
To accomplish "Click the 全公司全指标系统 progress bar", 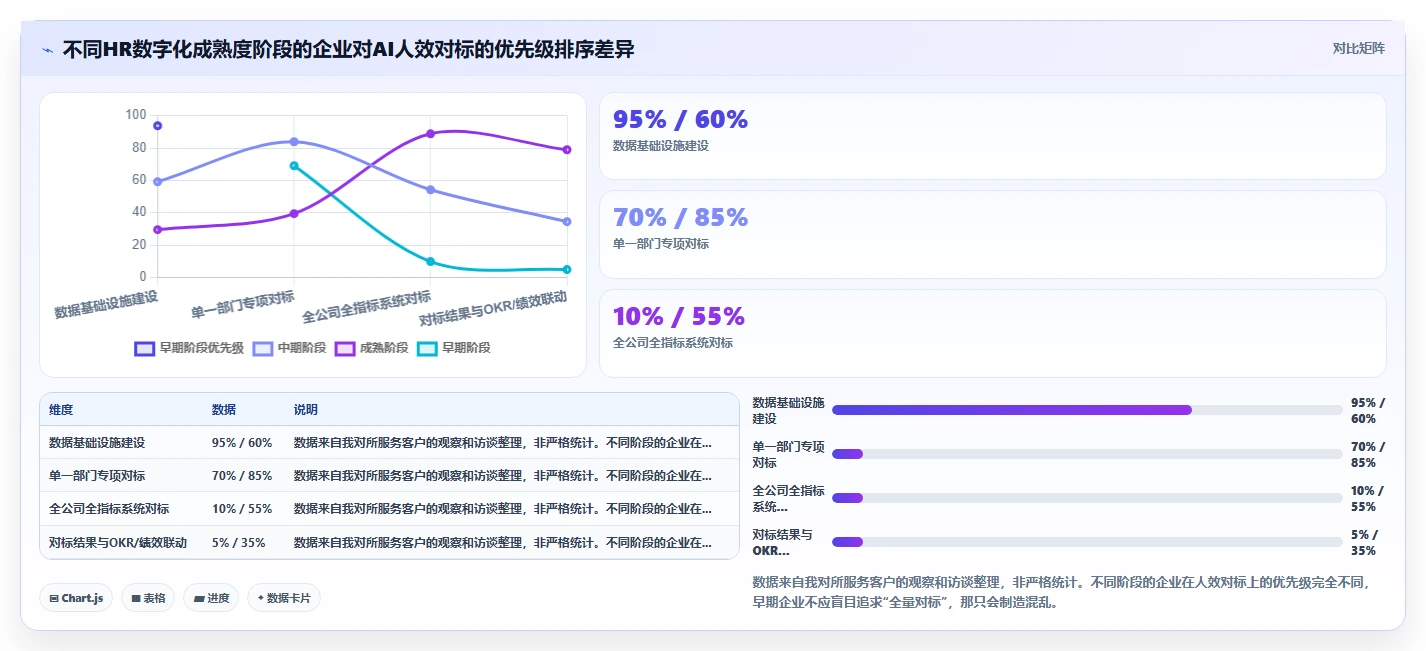I will (1087, 498).
